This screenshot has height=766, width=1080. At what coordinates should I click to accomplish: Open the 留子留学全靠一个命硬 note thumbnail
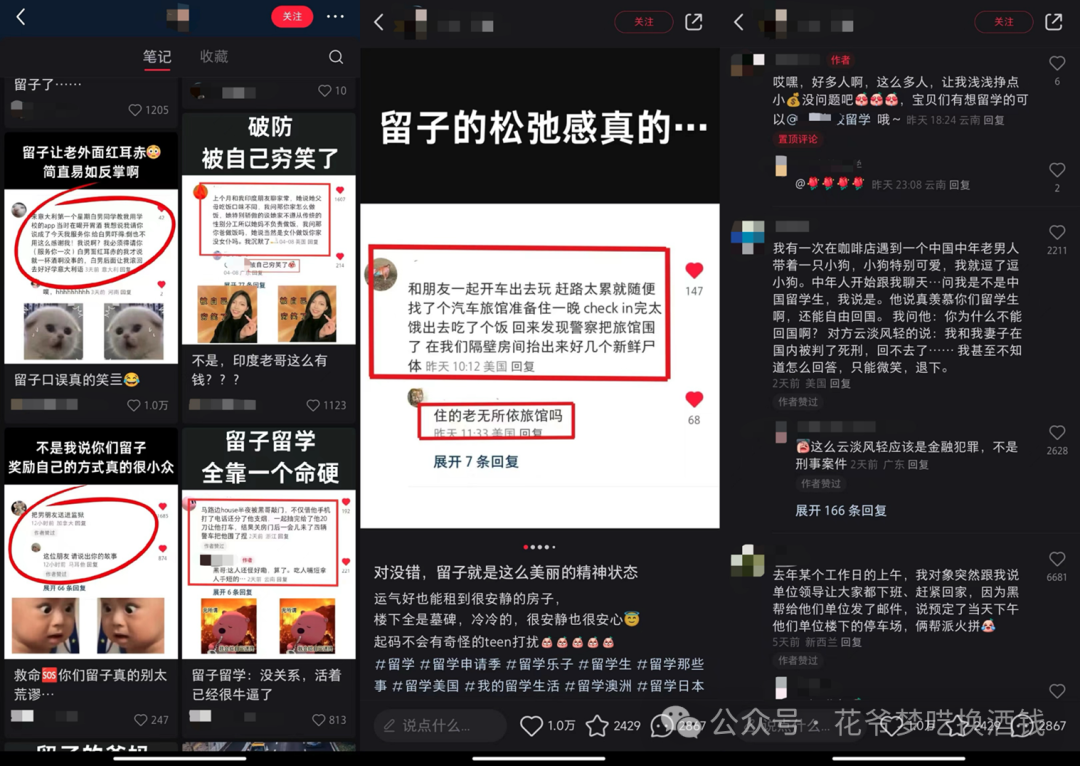pos(269,542)
